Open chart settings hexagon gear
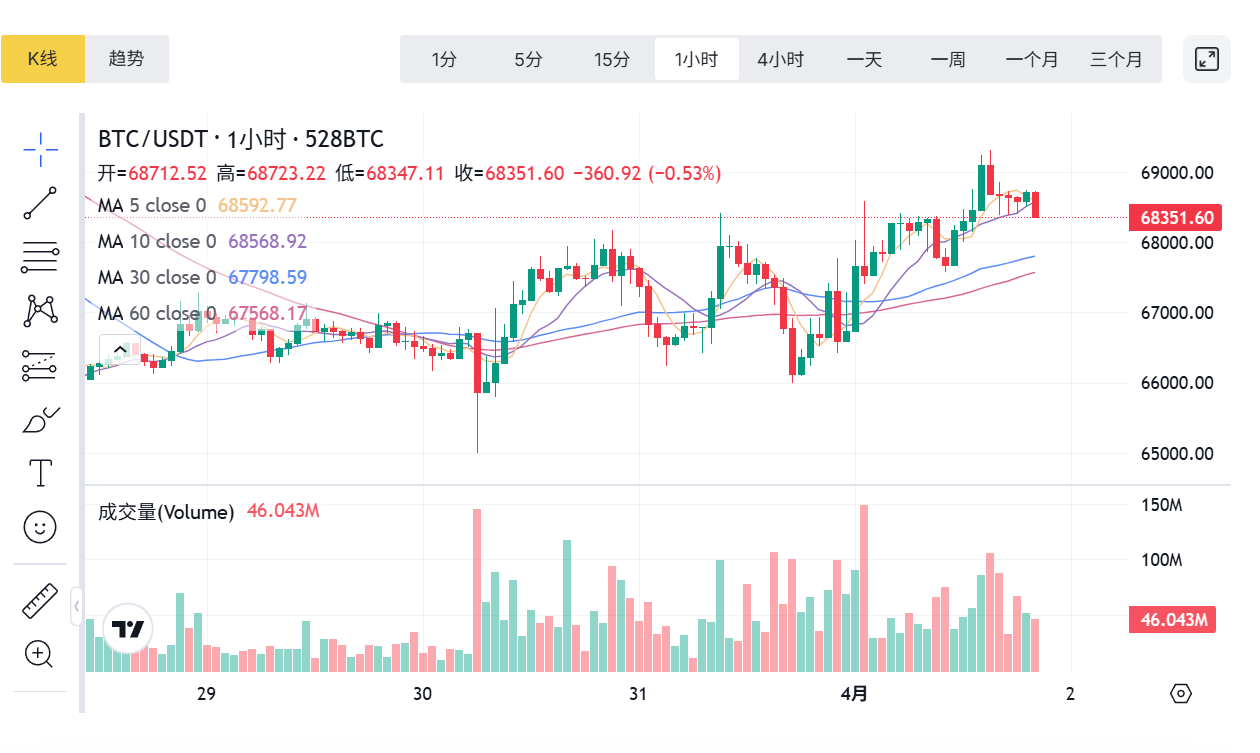The height and width of the screenshot is (753, 1260). [1182, 693]
